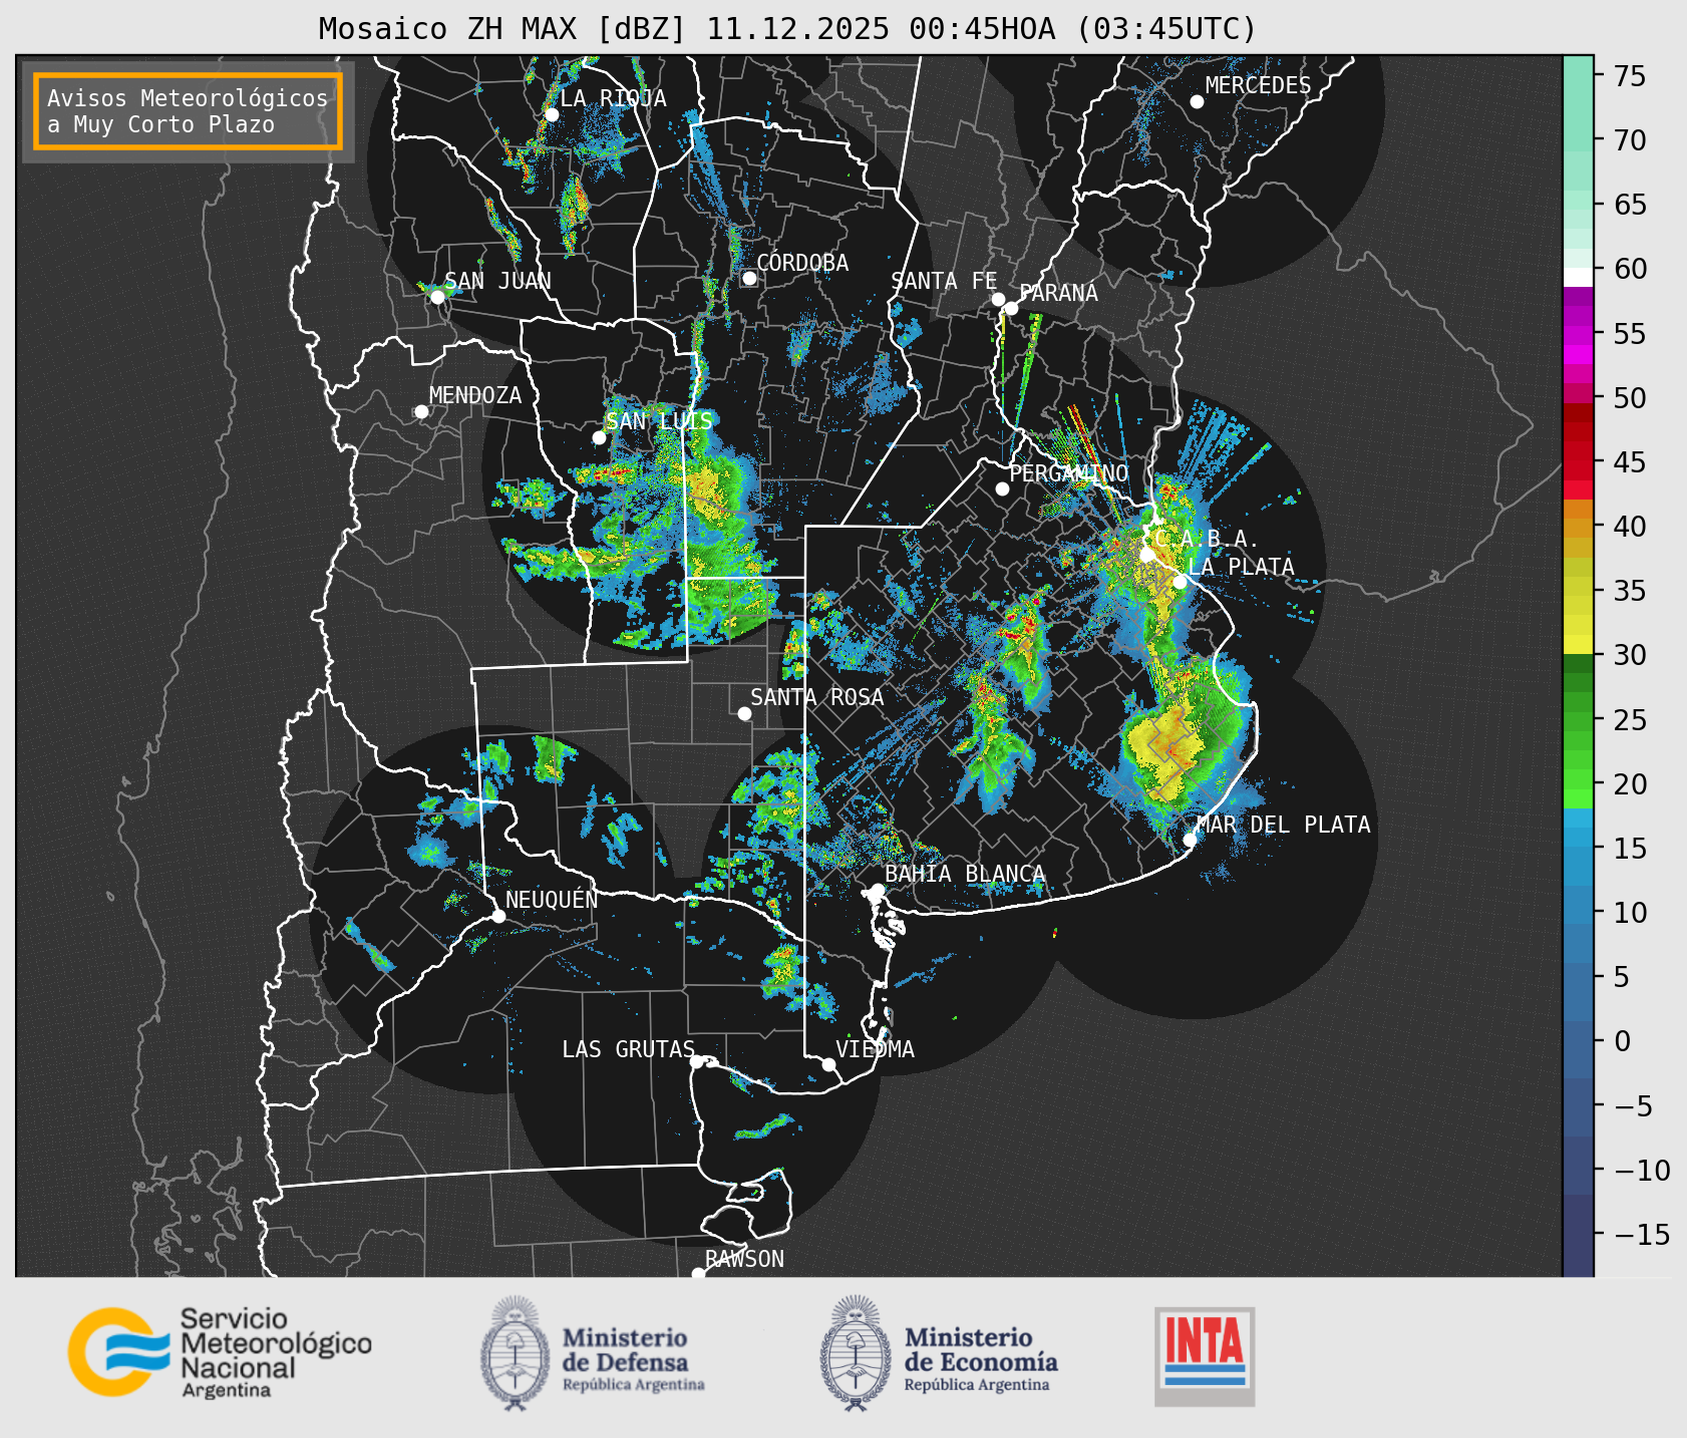Click the SANTA ROSA label
Viewport: 1687px width, 1438px height.
pos(817,698)
